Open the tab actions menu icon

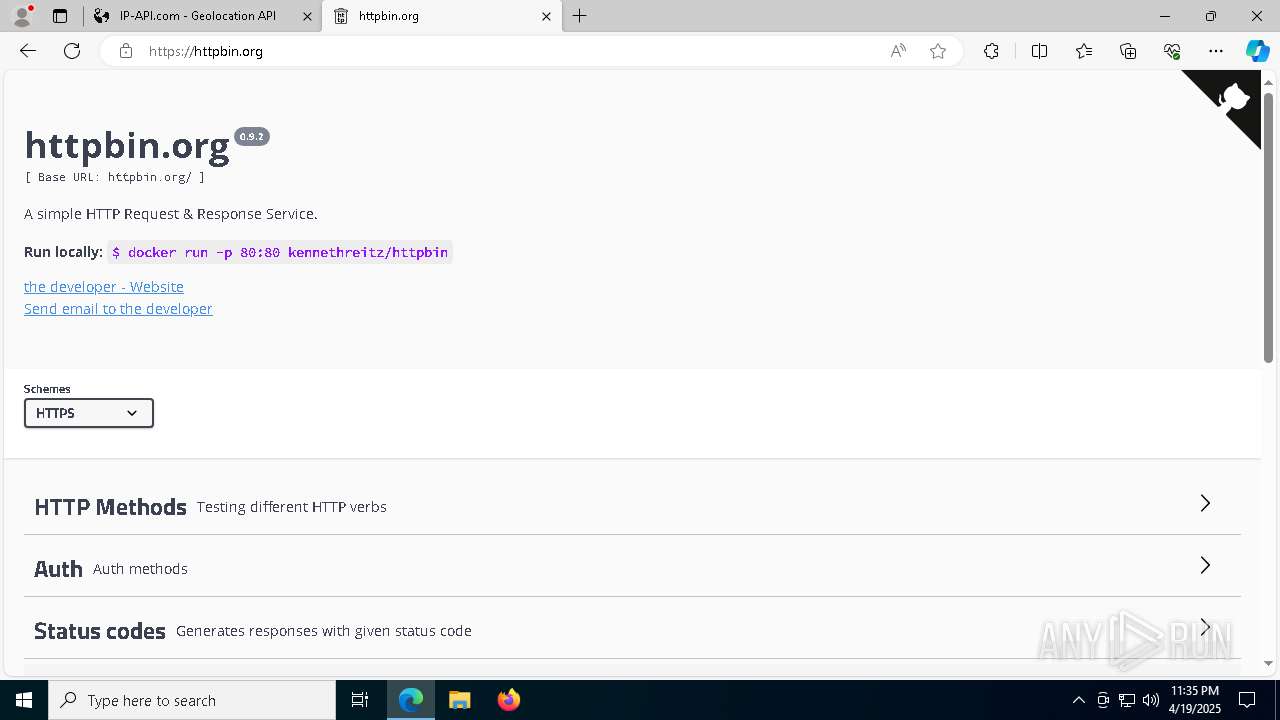tap(60, 16)
